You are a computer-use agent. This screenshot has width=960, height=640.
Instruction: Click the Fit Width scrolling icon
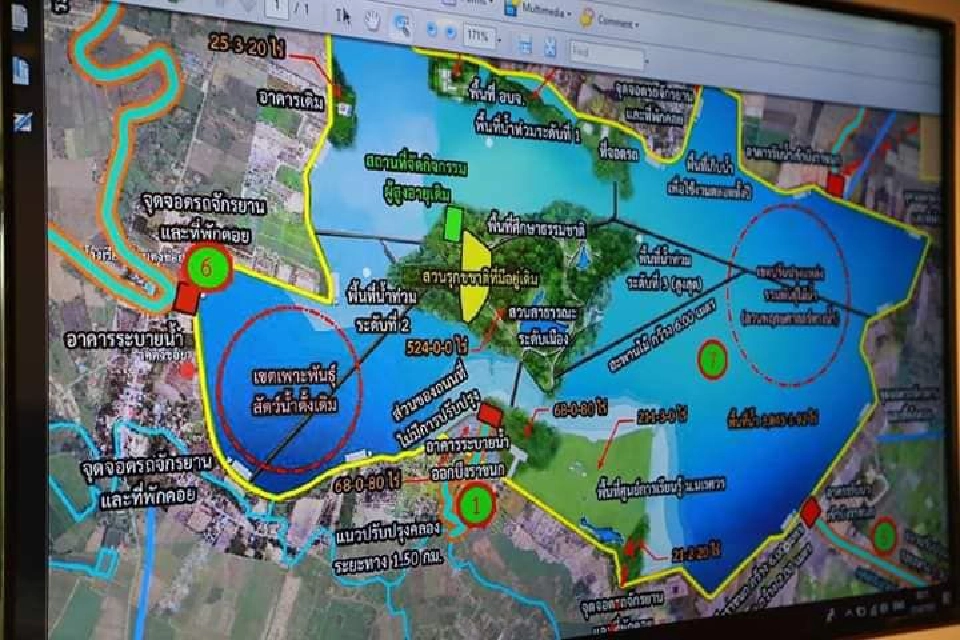click(524, 42)
